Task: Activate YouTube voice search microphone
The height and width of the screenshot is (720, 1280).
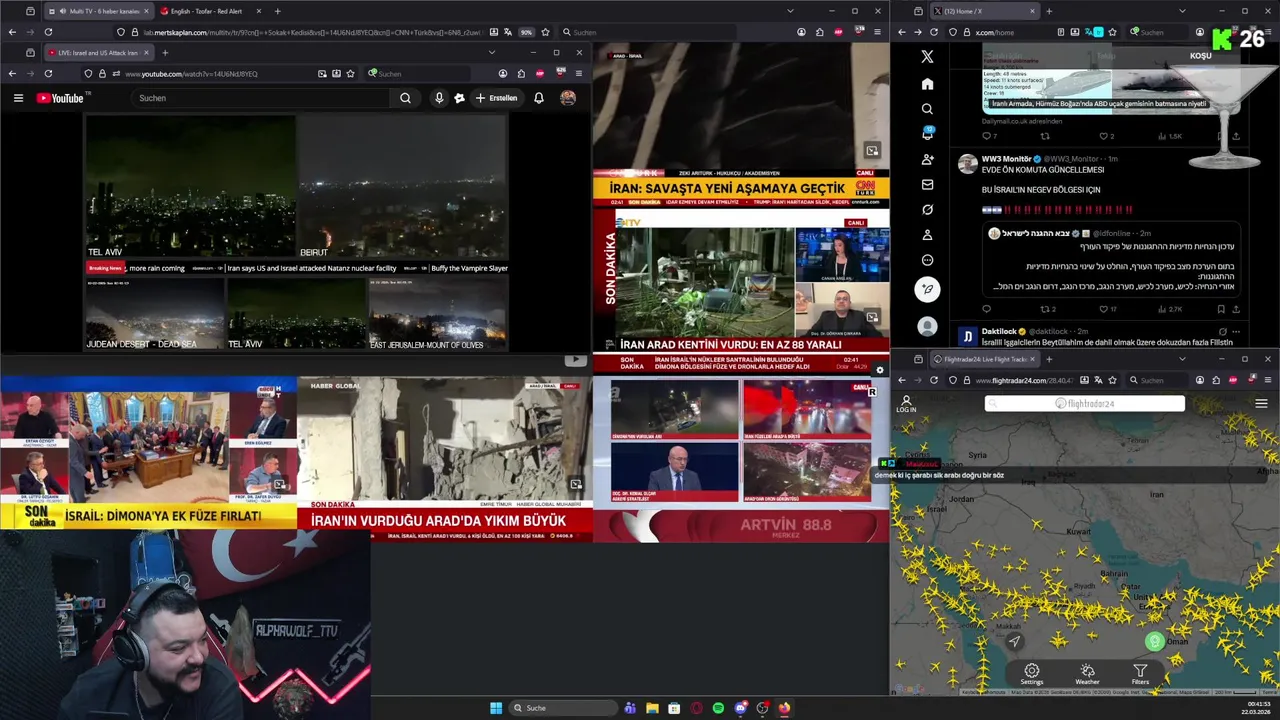Action: click(439, 98)
